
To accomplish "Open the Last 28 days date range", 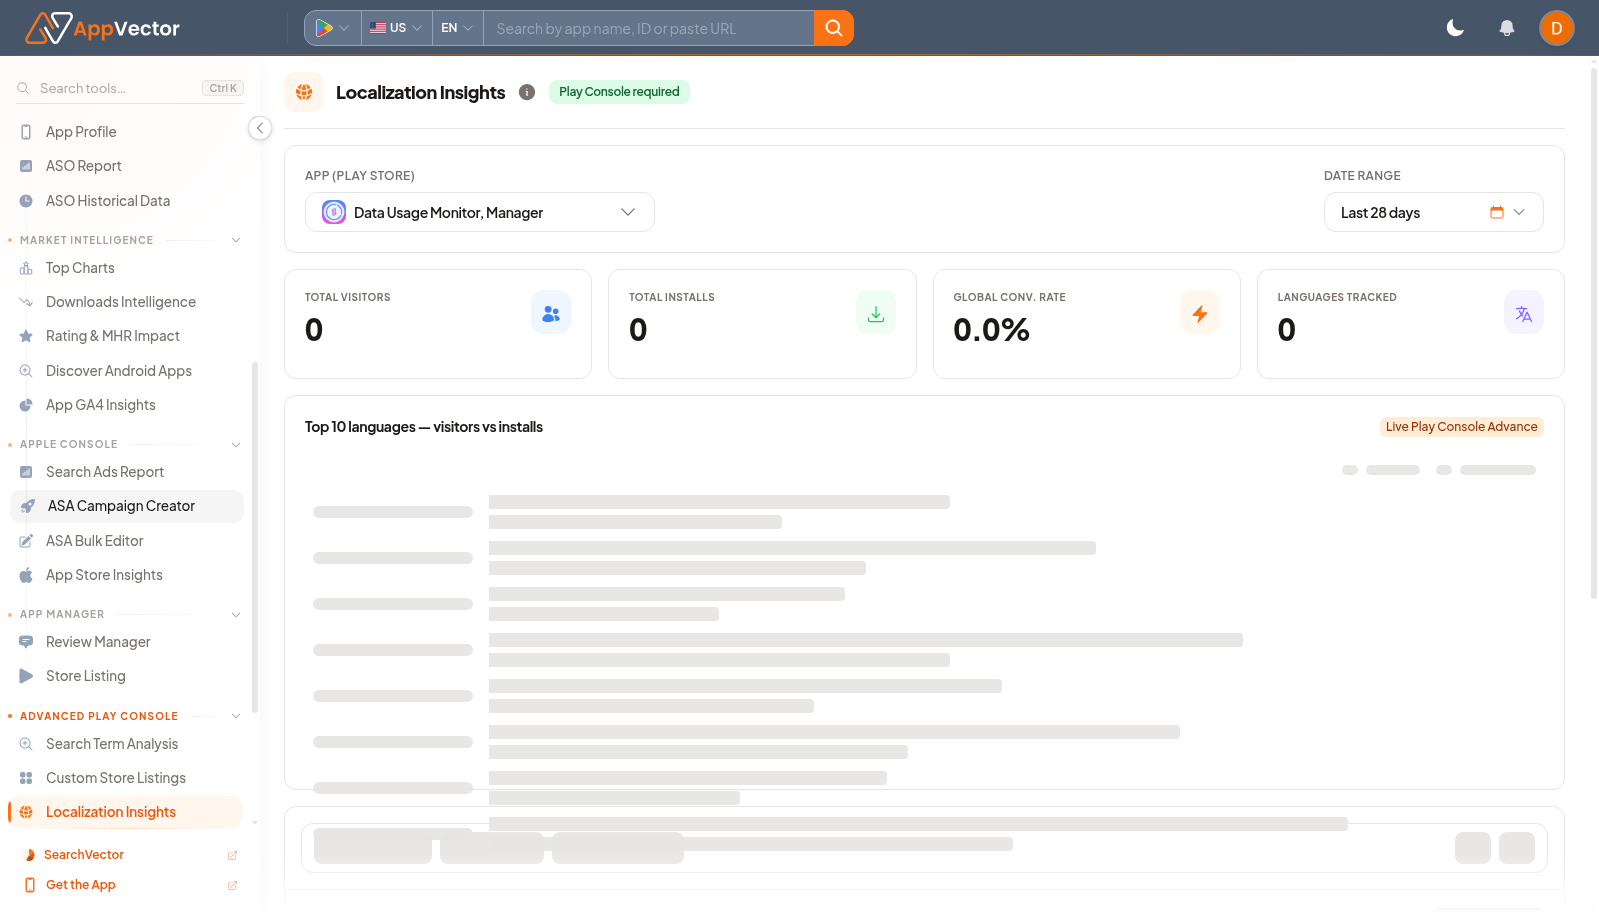I will 1433,212.
